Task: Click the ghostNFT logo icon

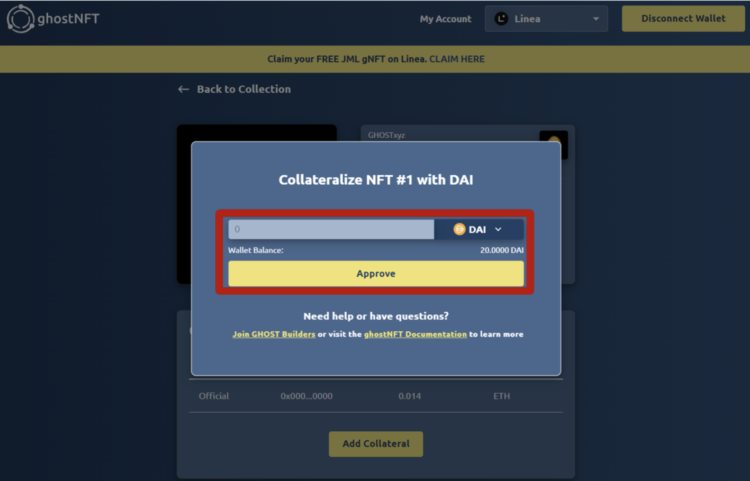Action: [x=20, y=19]
